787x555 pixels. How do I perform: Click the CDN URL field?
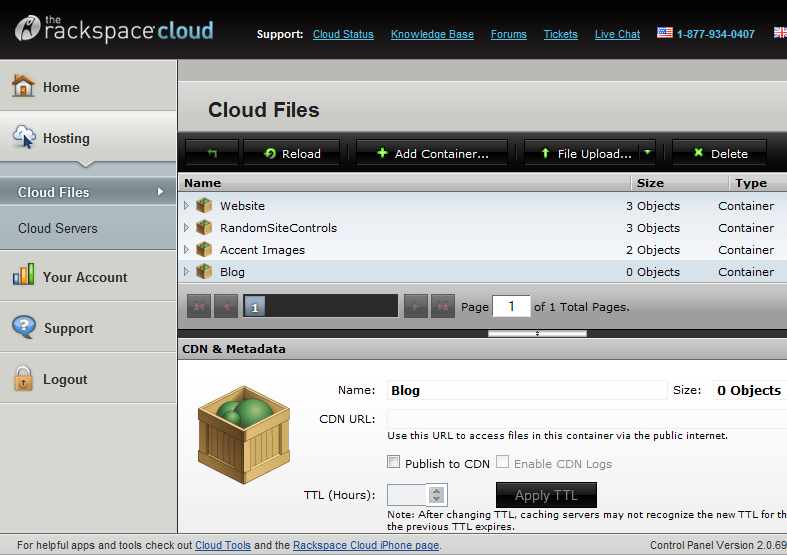point(587,419)
